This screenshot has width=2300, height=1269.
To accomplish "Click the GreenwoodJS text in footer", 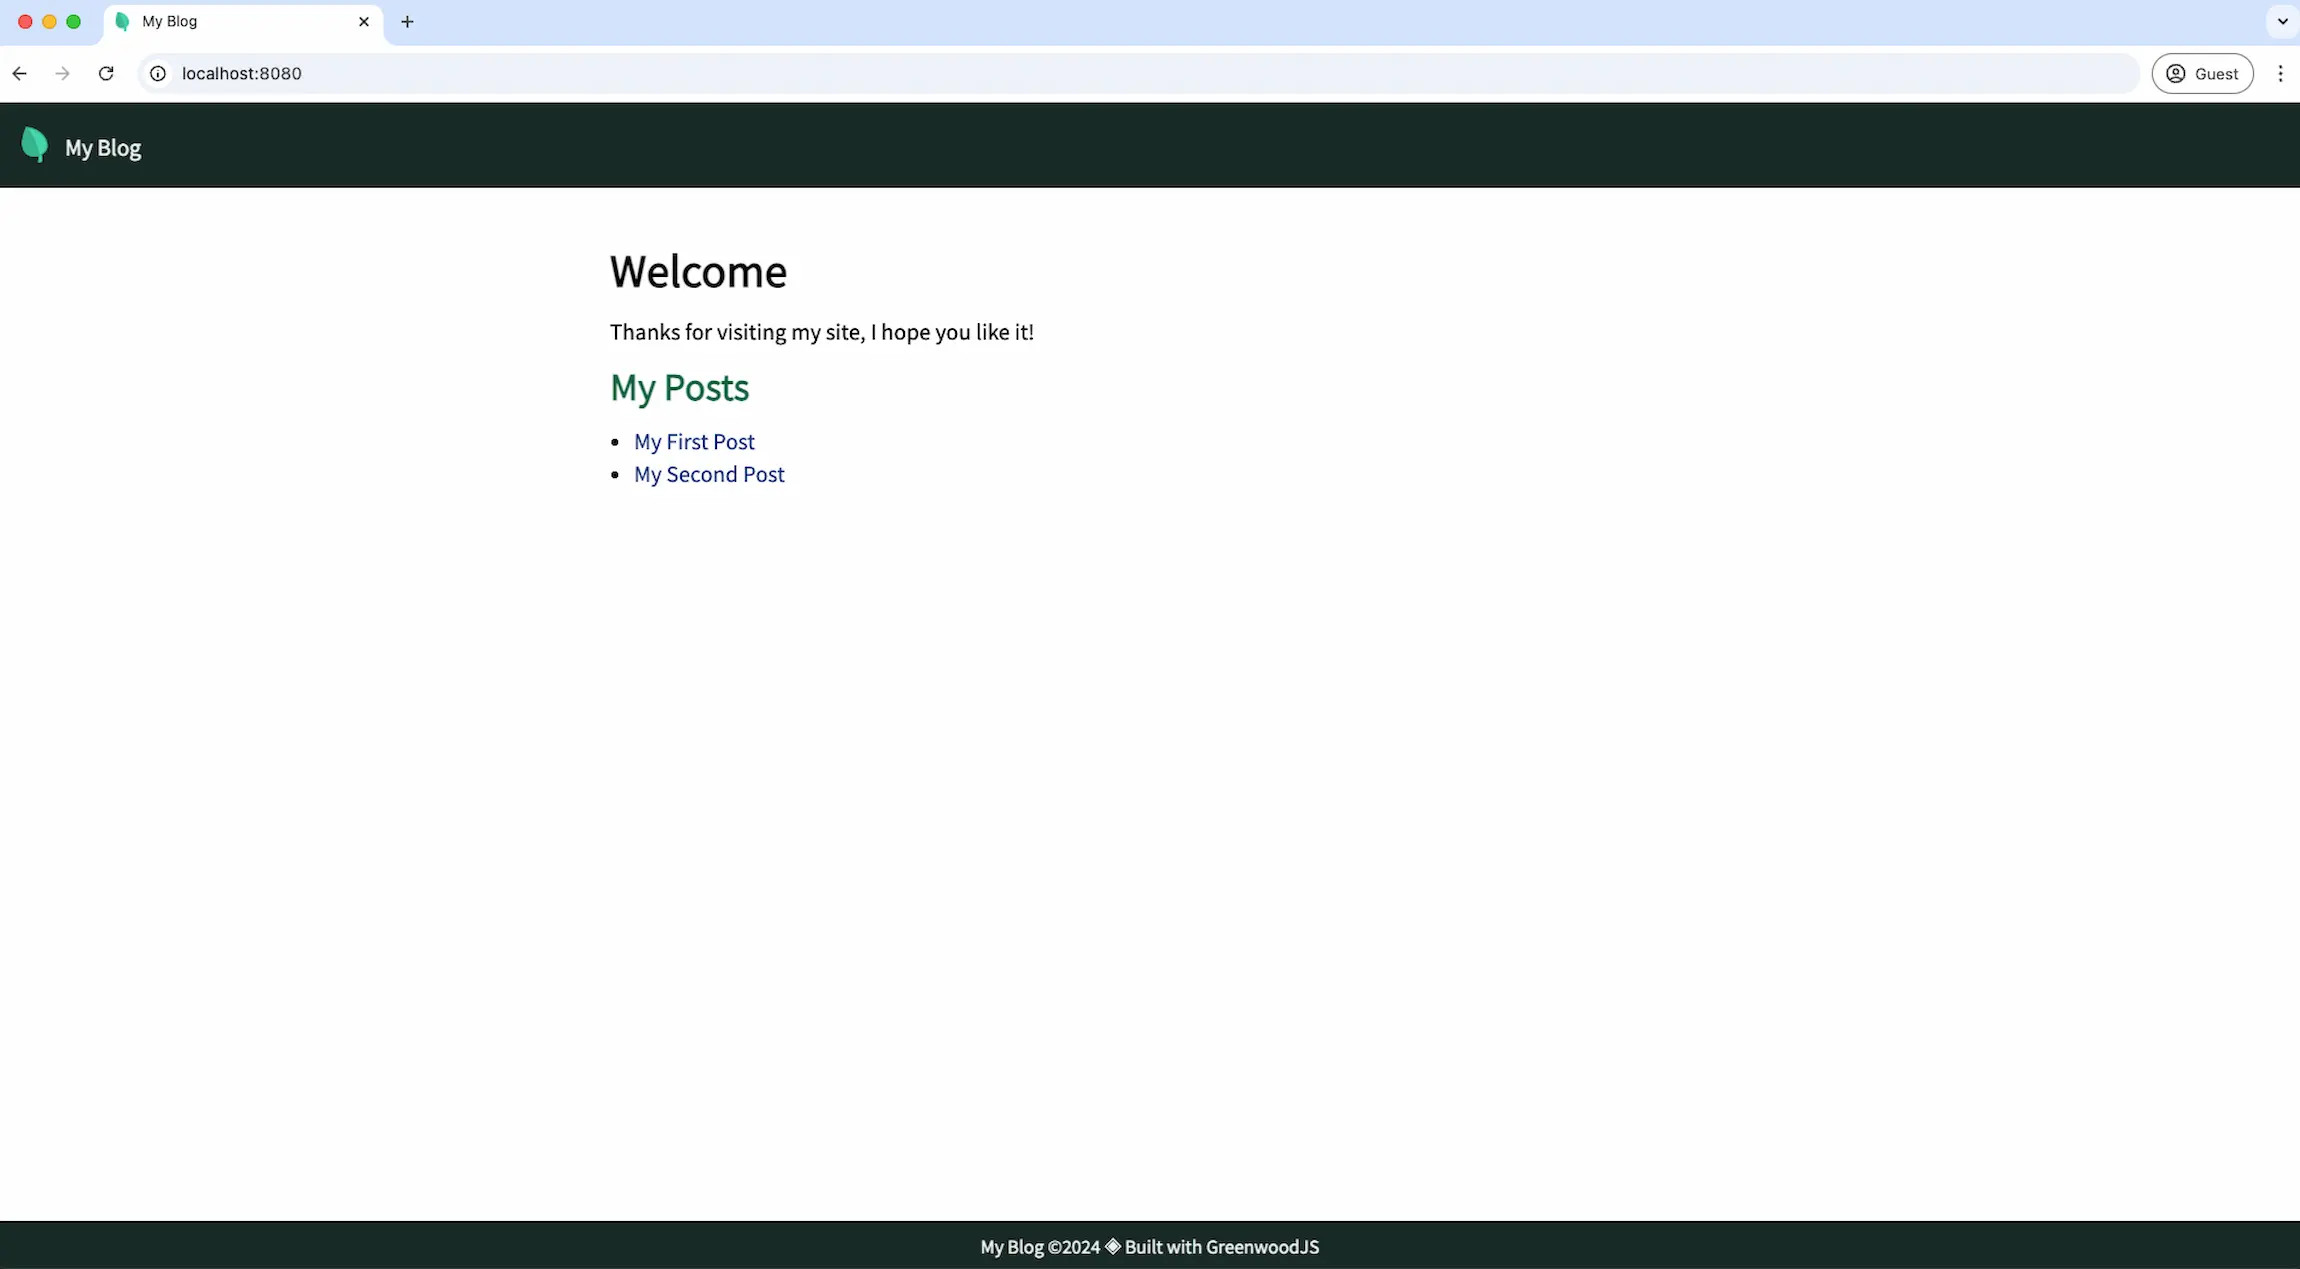I will pyautogui.click(x=1262, y=1247).
